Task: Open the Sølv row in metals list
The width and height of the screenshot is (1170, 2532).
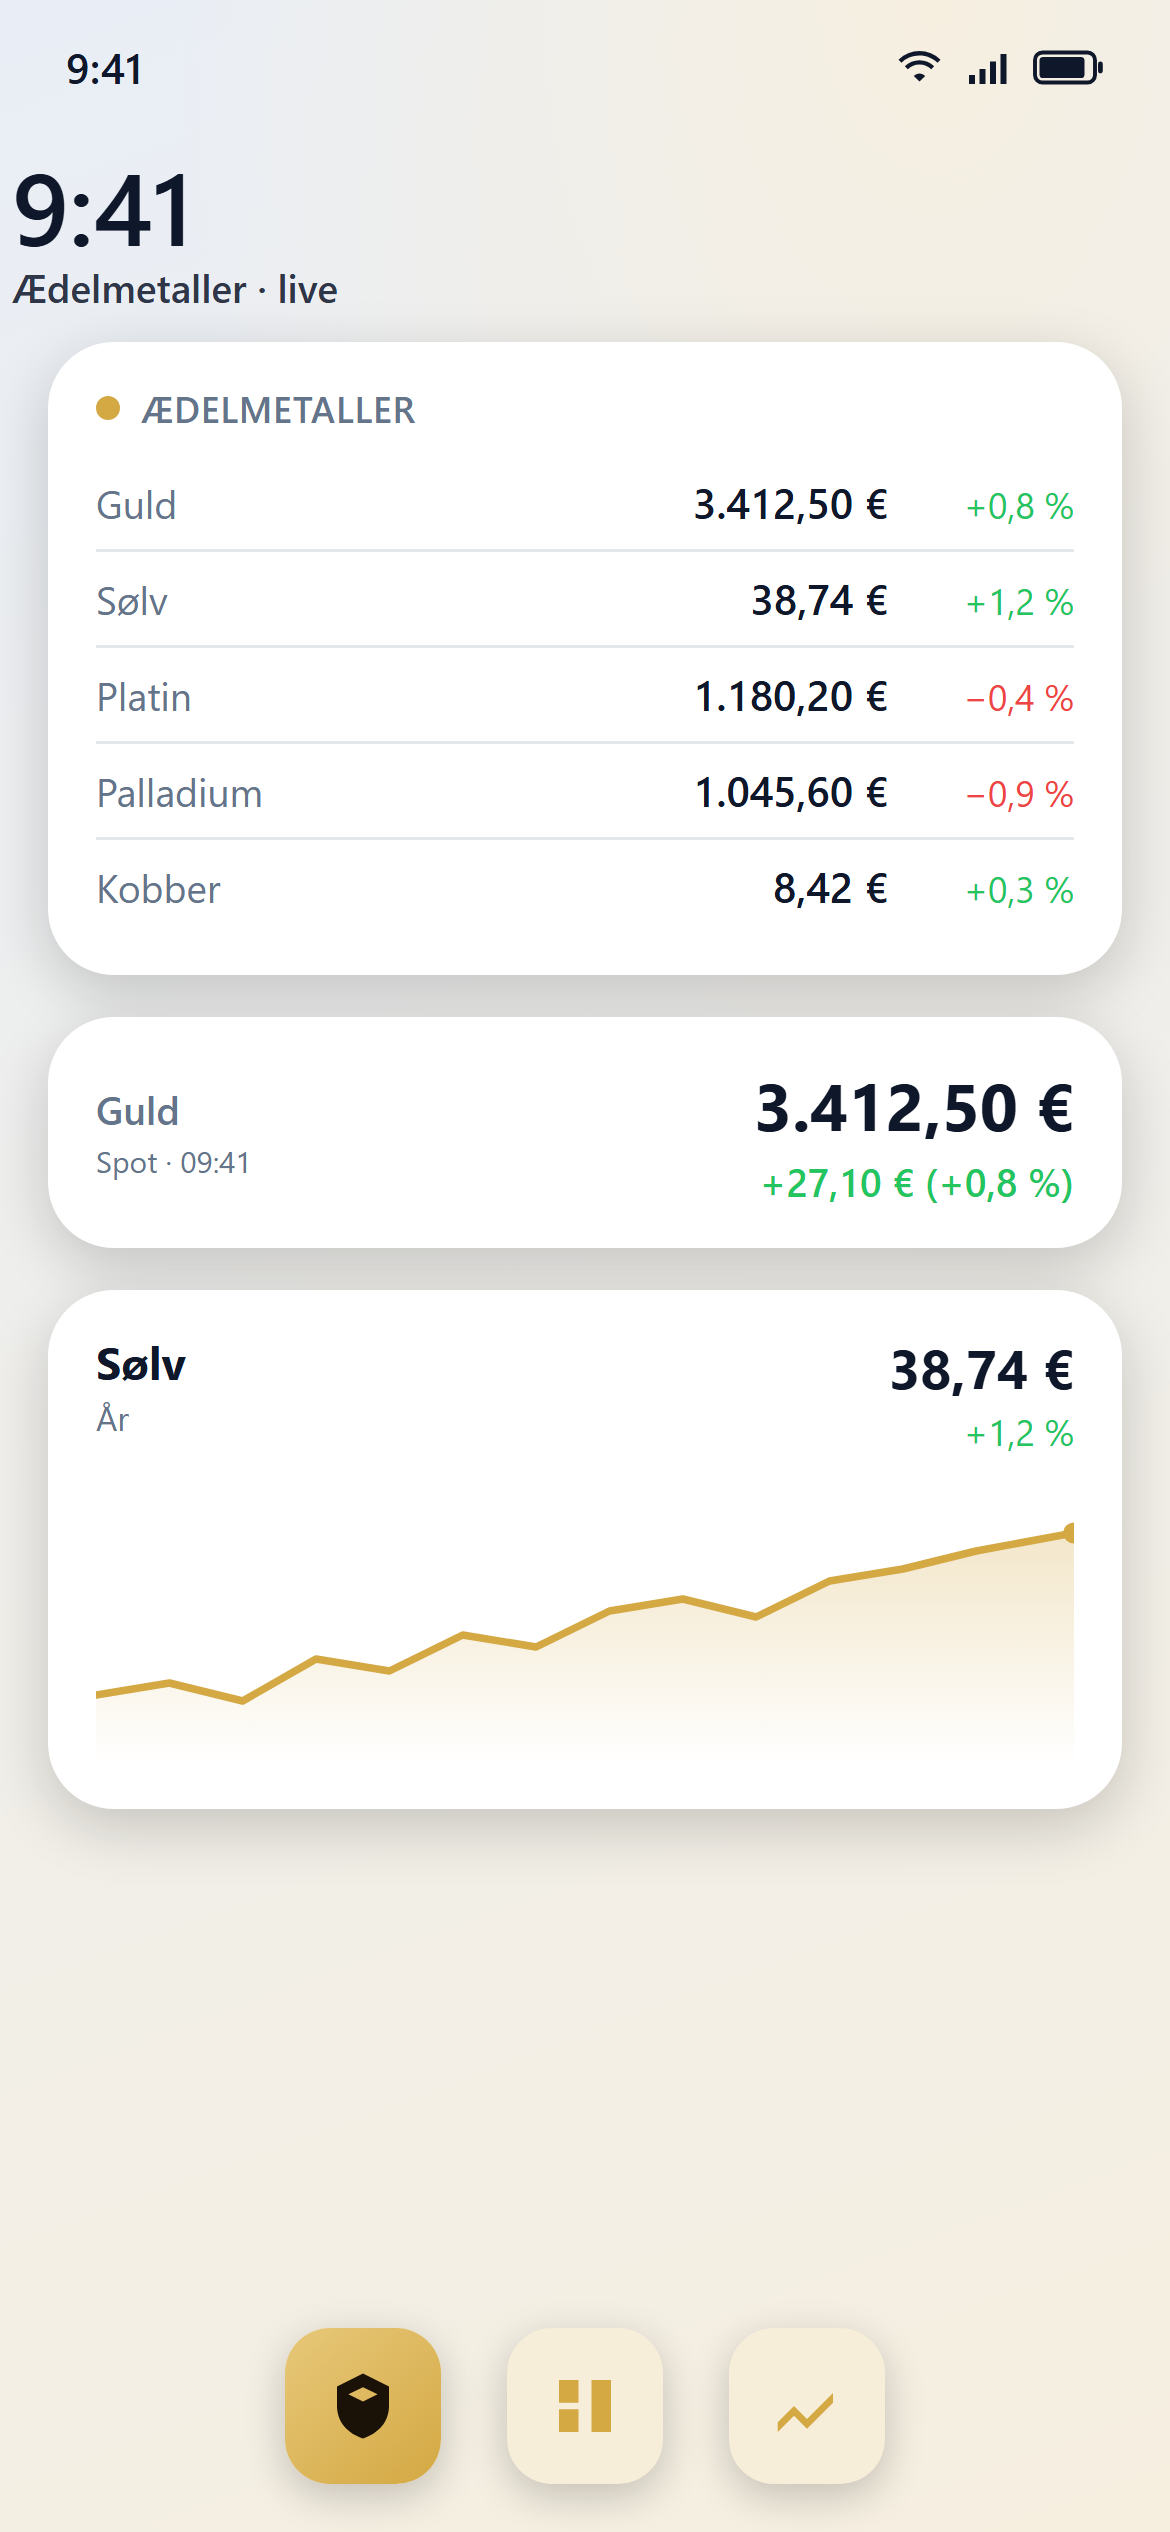Action: (585, 601)
